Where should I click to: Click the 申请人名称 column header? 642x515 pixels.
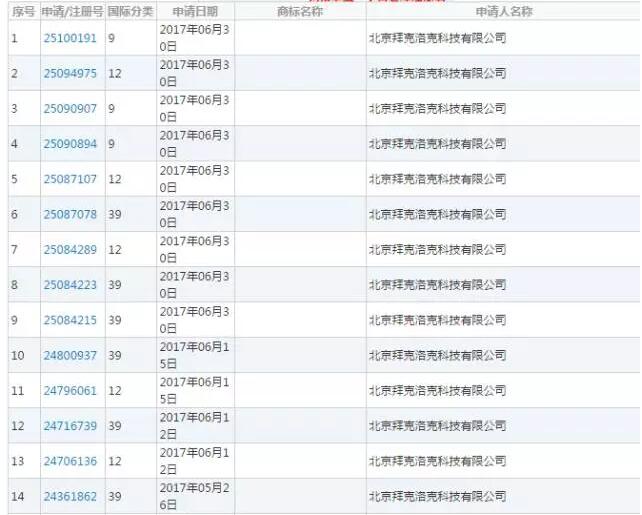(504, 12)
